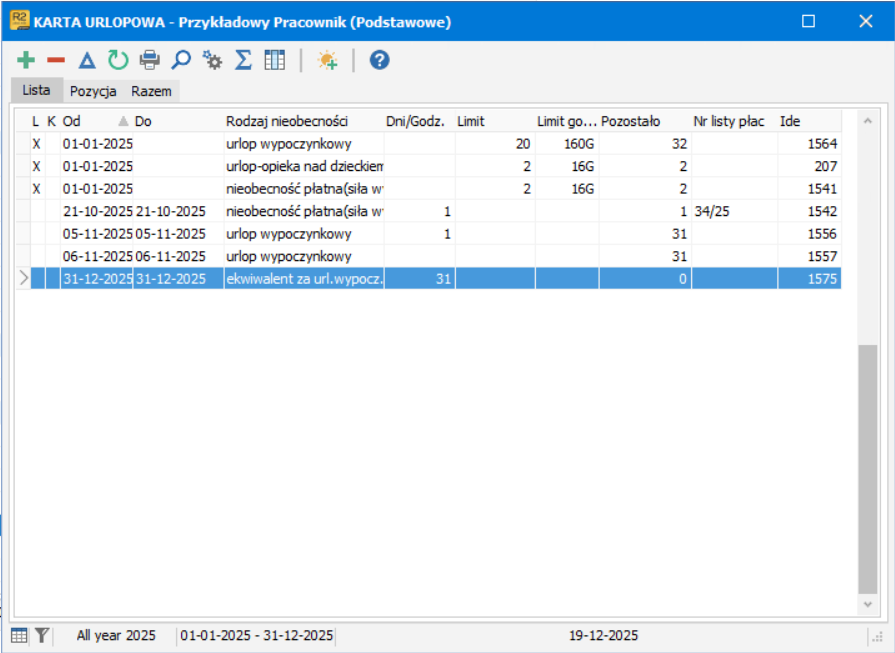Viewport: 895px width, 653px height.
Task: Open the printer print icon
Action: pyautogui.click(x=150, y=60)
